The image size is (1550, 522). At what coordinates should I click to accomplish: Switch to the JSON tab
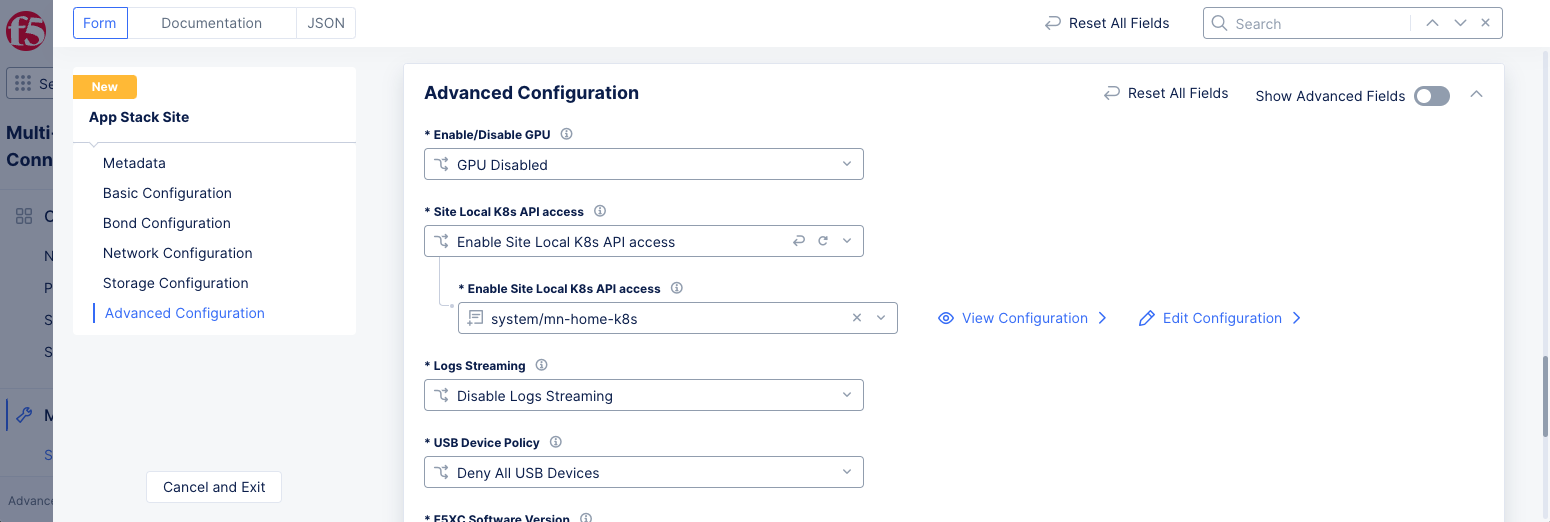[326, 23]
